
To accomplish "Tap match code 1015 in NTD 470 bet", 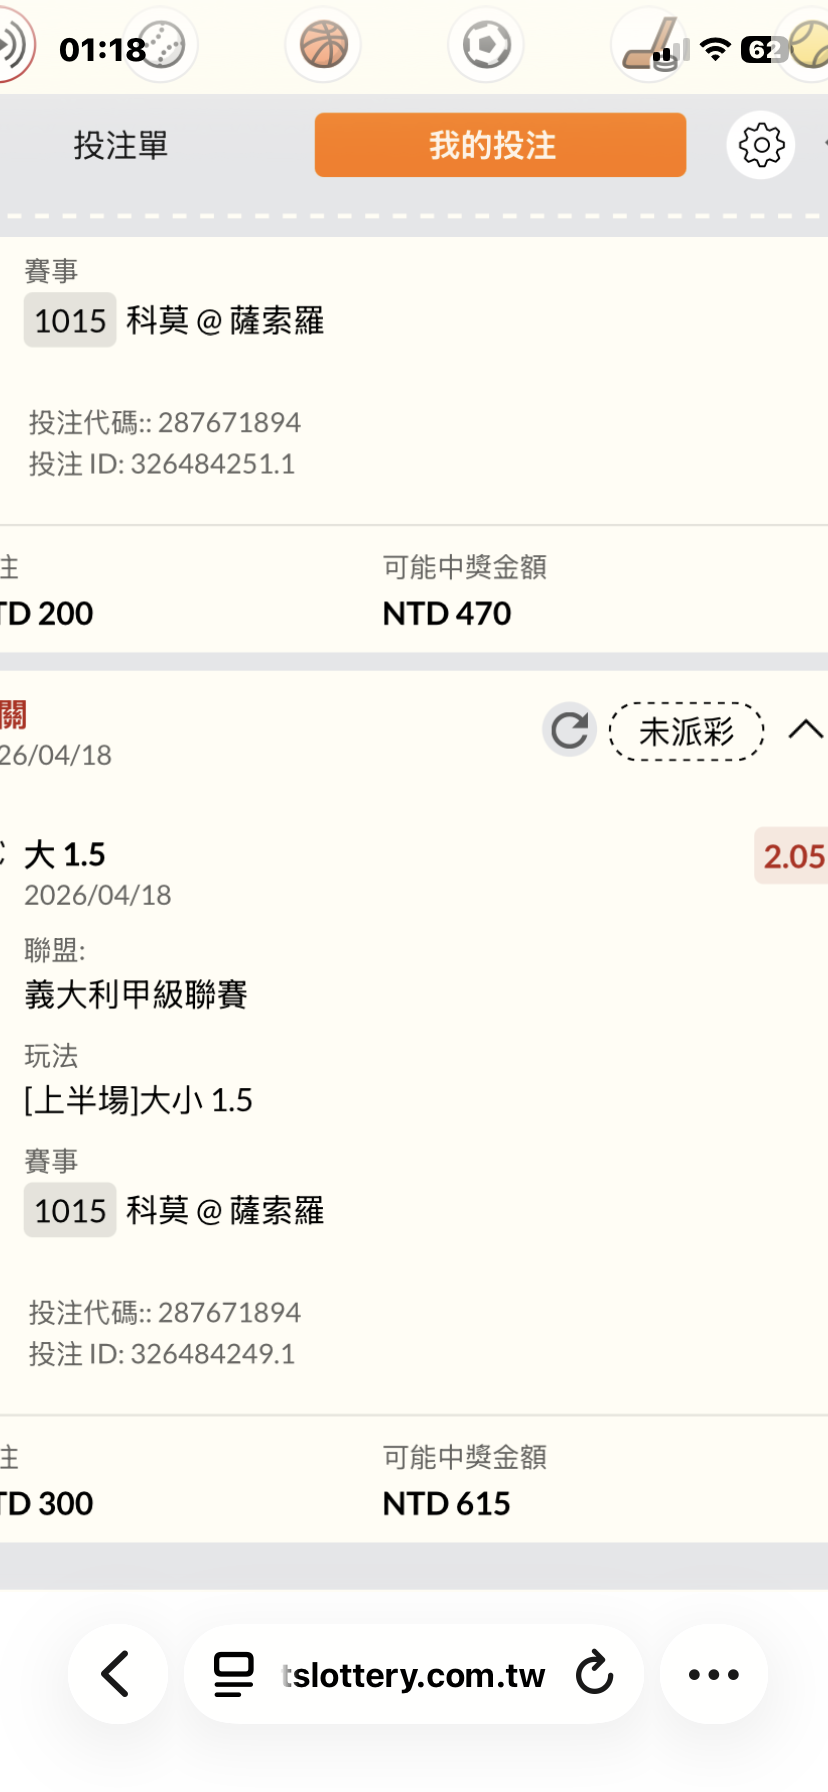I will click(x=70, y=321).
